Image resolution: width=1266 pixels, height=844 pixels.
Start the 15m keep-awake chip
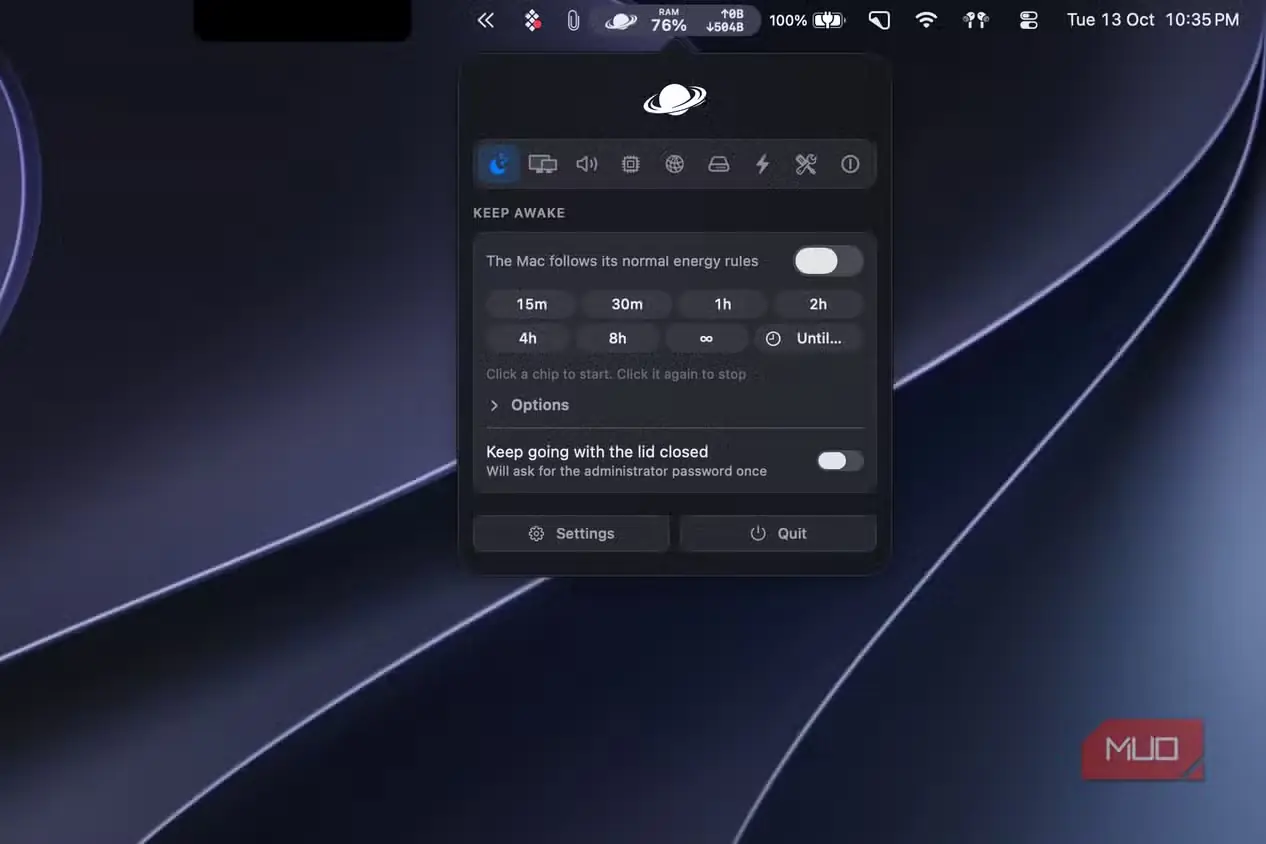(x=532, y=304)
